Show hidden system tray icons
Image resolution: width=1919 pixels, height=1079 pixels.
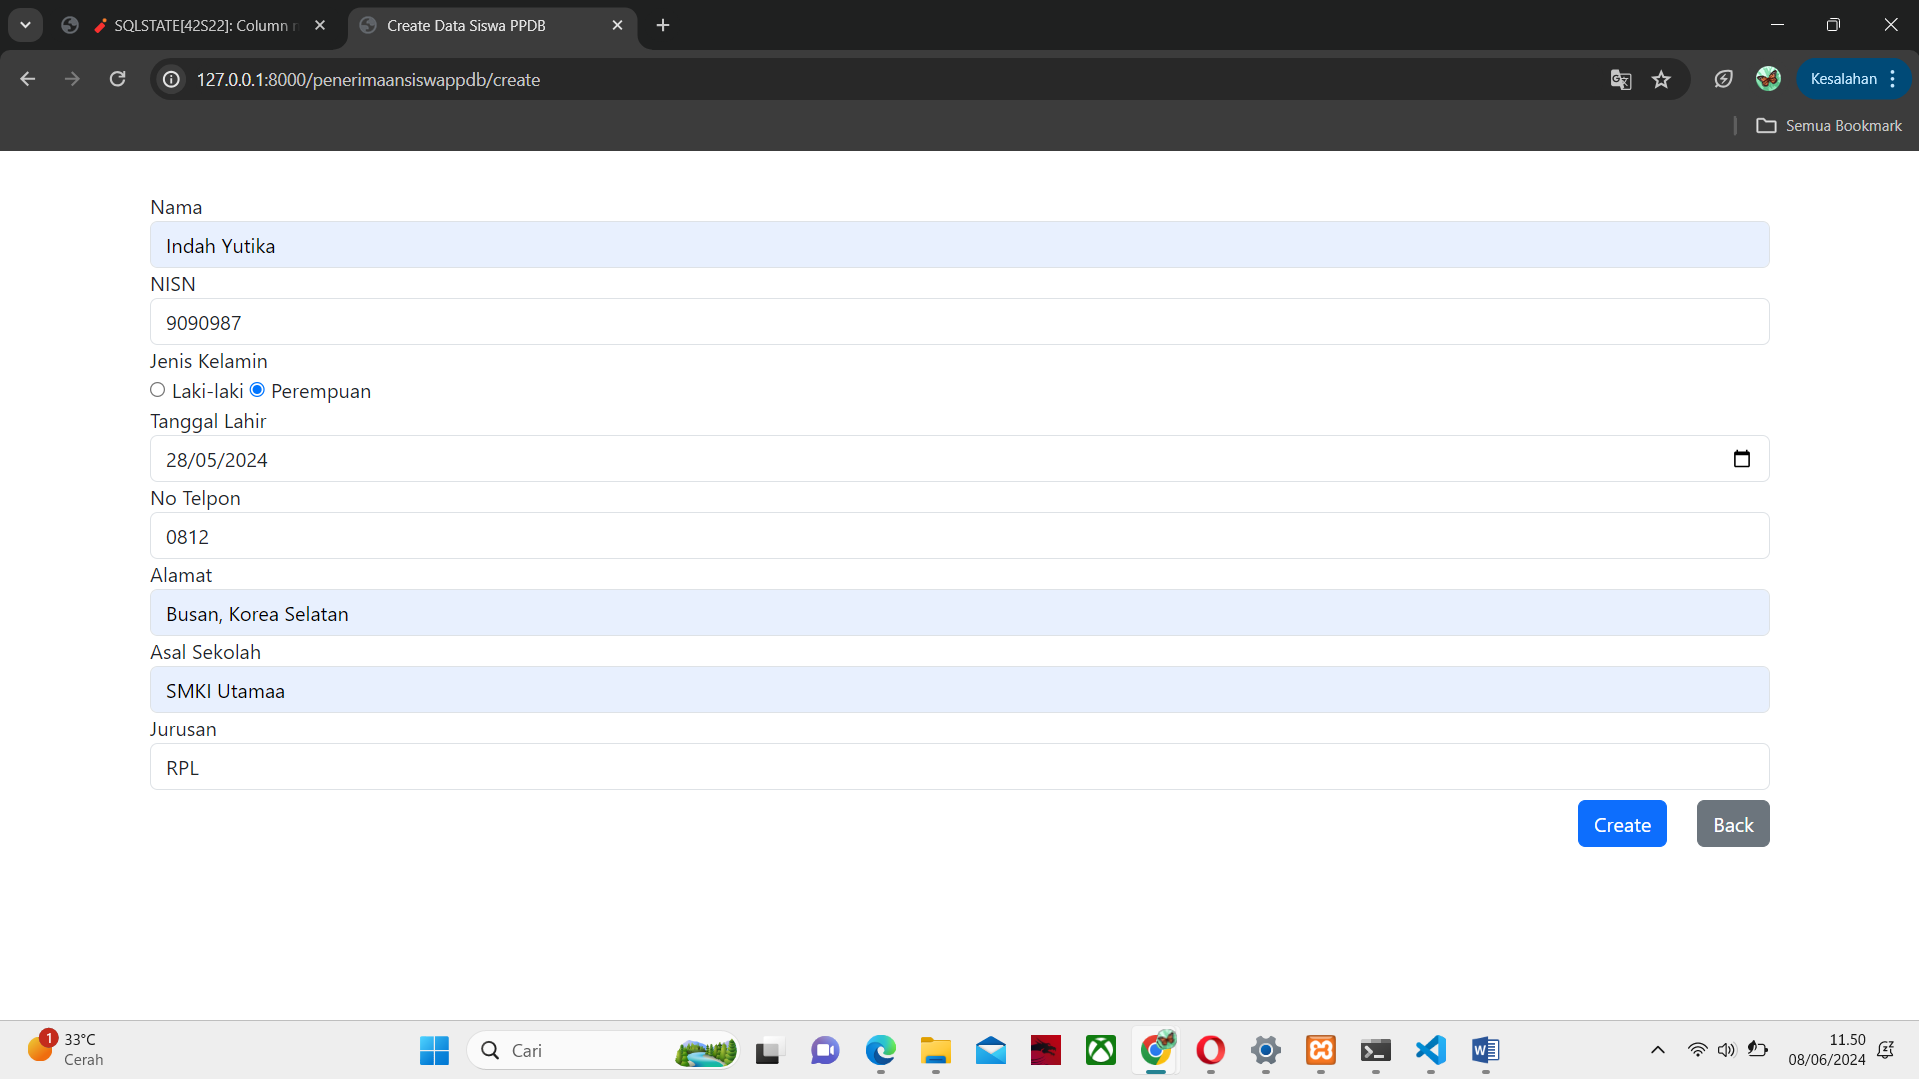tap(1657, 1050)
